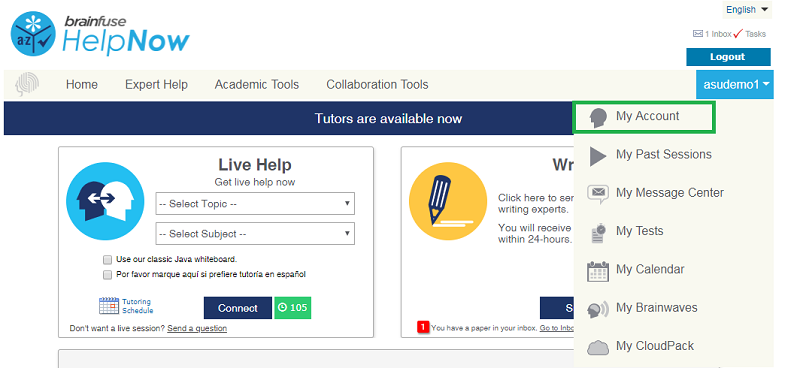This screenshot has height=368, width=800.
Task: Open the Home nav item
Action: coord(82,85)
